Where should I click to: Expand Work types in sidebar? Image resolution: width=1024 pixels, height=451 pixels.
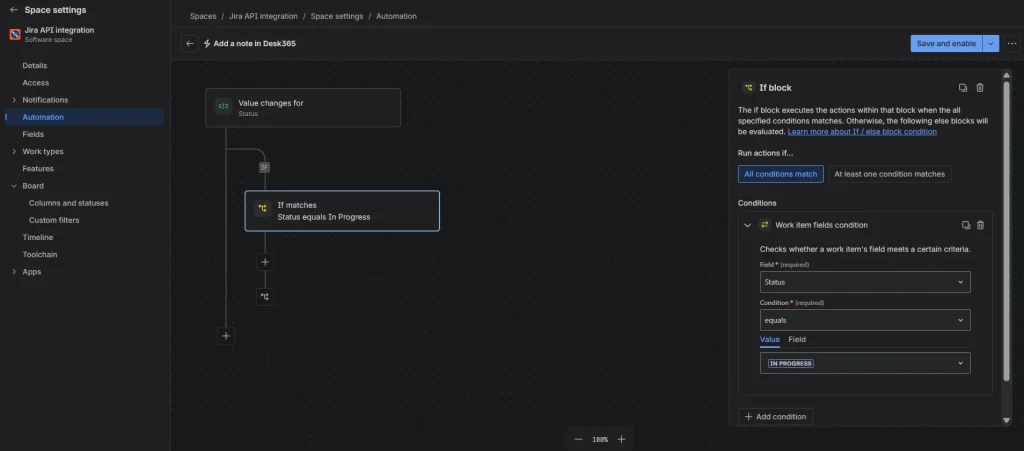tap(14, 151)
